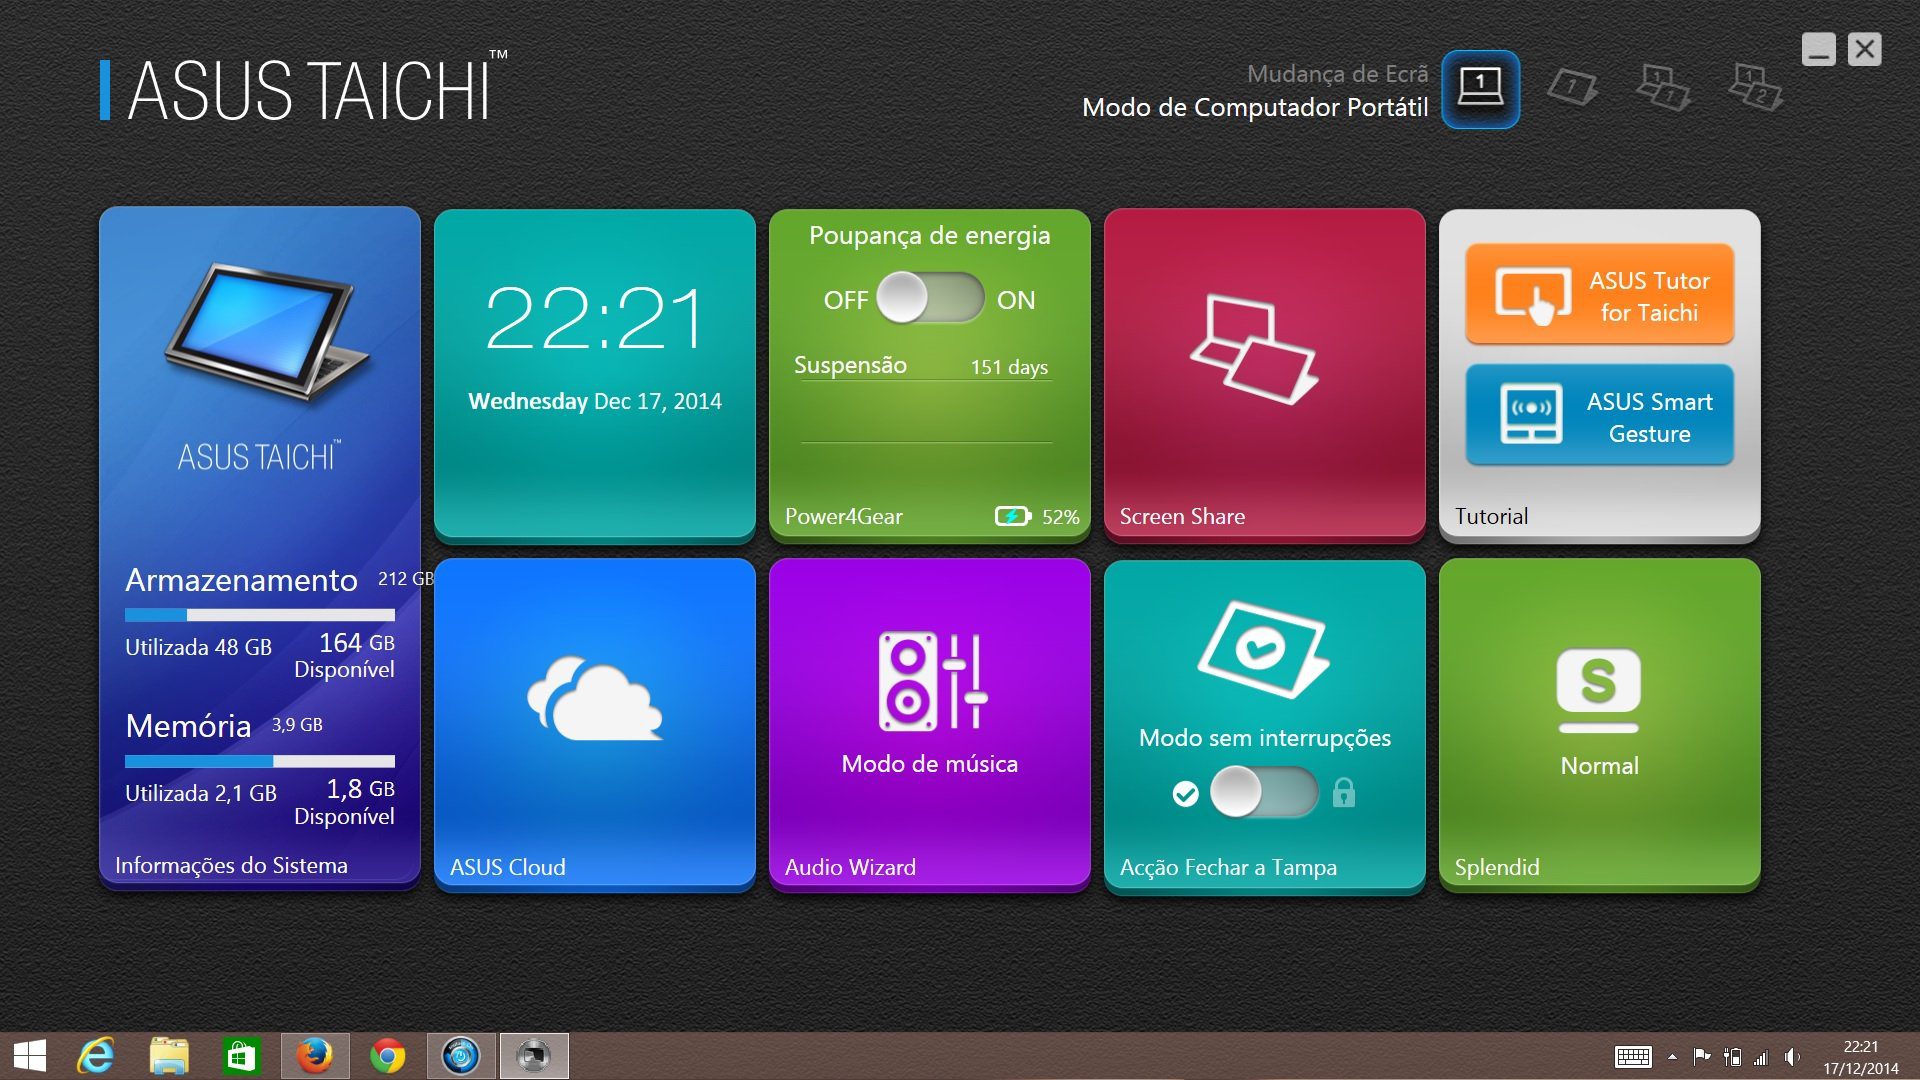The width and height of the screenshot is (1920, 1080).
Task: Click the Armazenamento usage bar
Action: [x=260, y=615]
